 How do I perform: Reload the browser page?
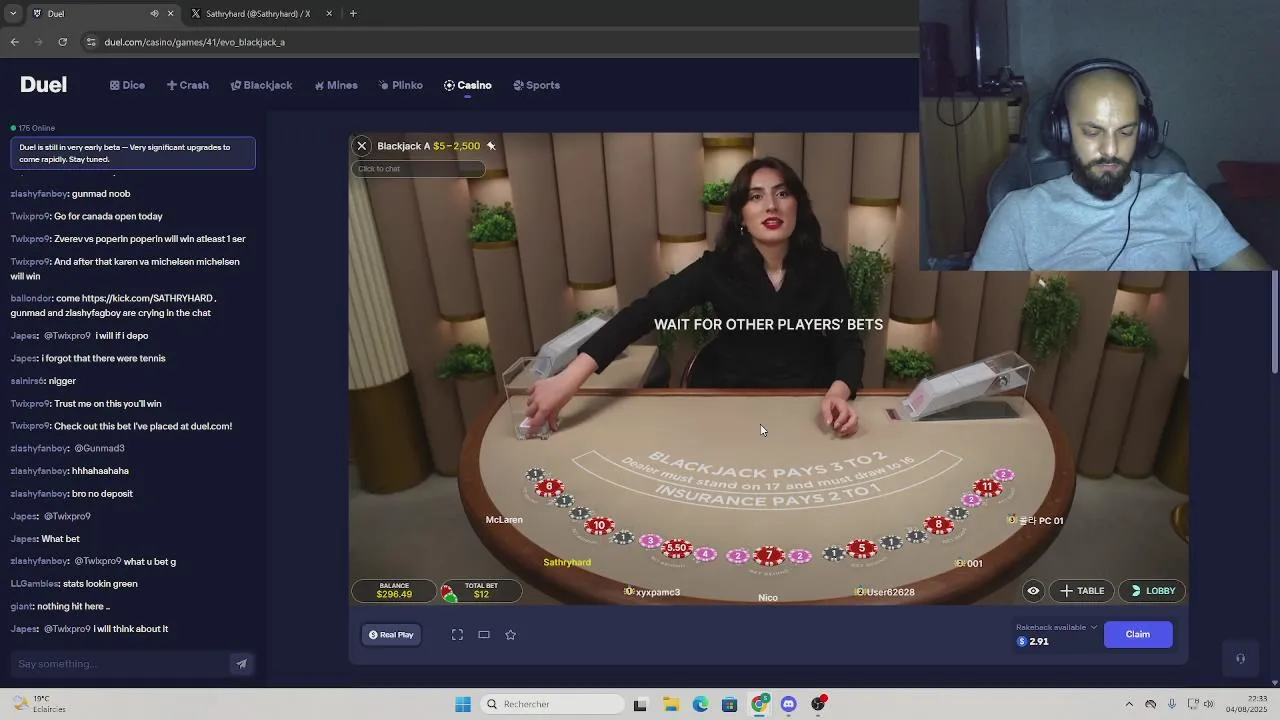click(x=62, y=42)
